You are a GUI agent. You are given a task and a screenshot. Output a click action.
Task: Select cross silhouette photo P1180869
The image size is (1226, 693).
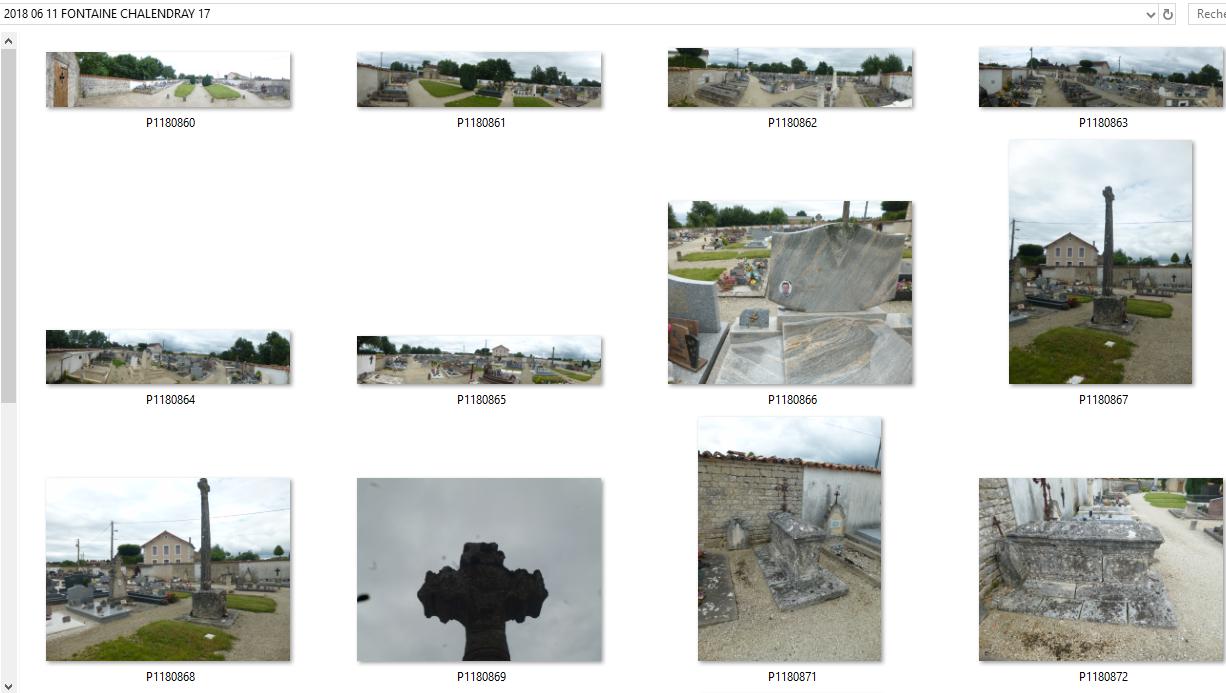479,569
